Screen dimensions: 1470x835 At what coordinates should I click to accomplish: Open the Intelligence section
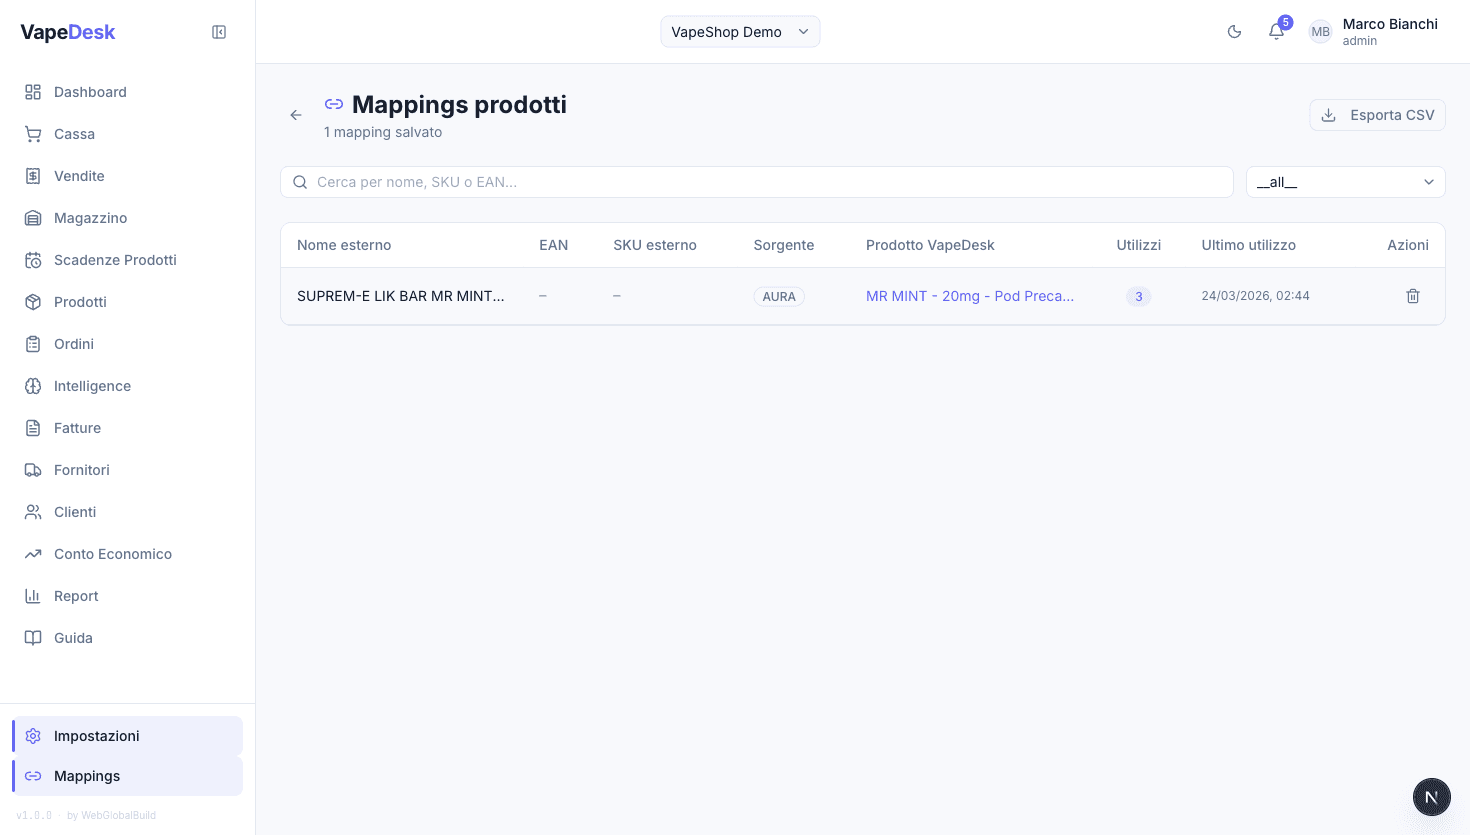click(x=91, y=385)
